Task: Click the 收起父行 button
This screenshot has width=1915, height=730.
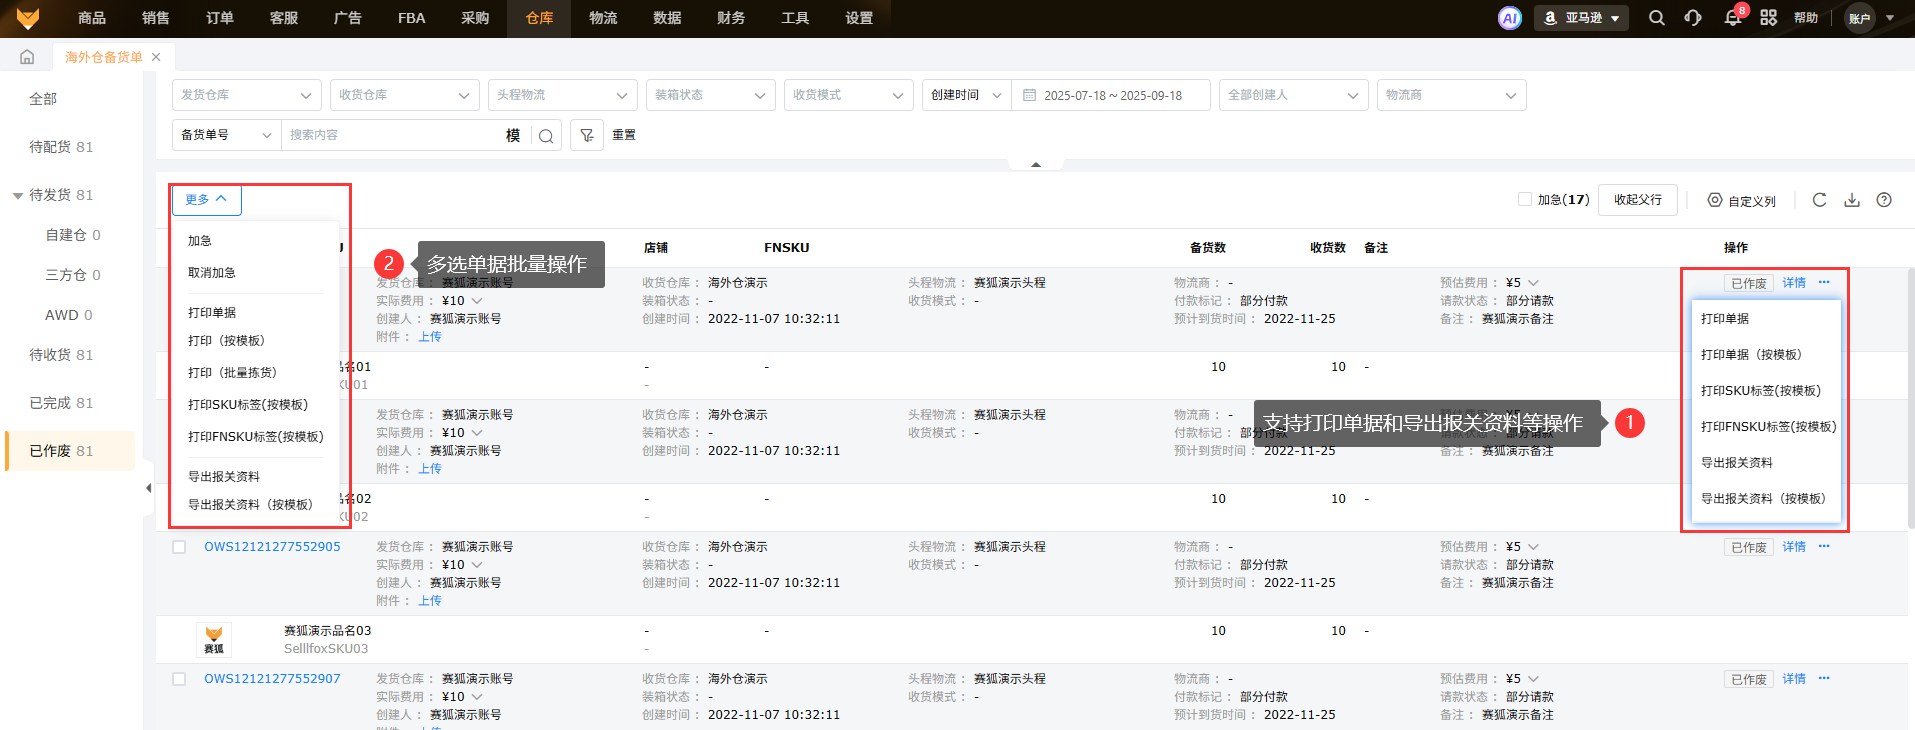Action: [x=1637, y=200]
